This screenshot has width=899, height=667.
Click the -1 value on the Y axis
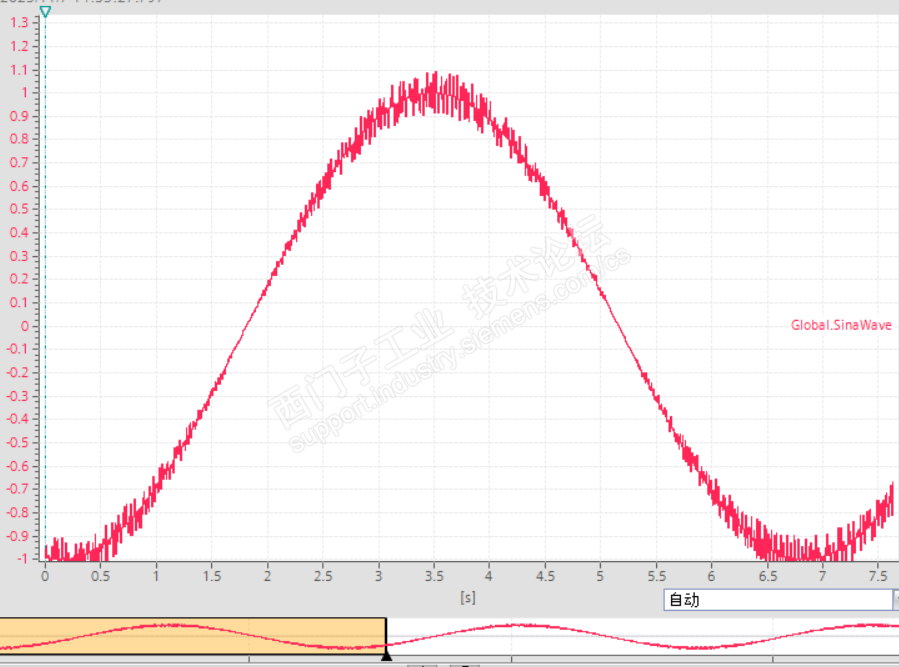point(22,558)
